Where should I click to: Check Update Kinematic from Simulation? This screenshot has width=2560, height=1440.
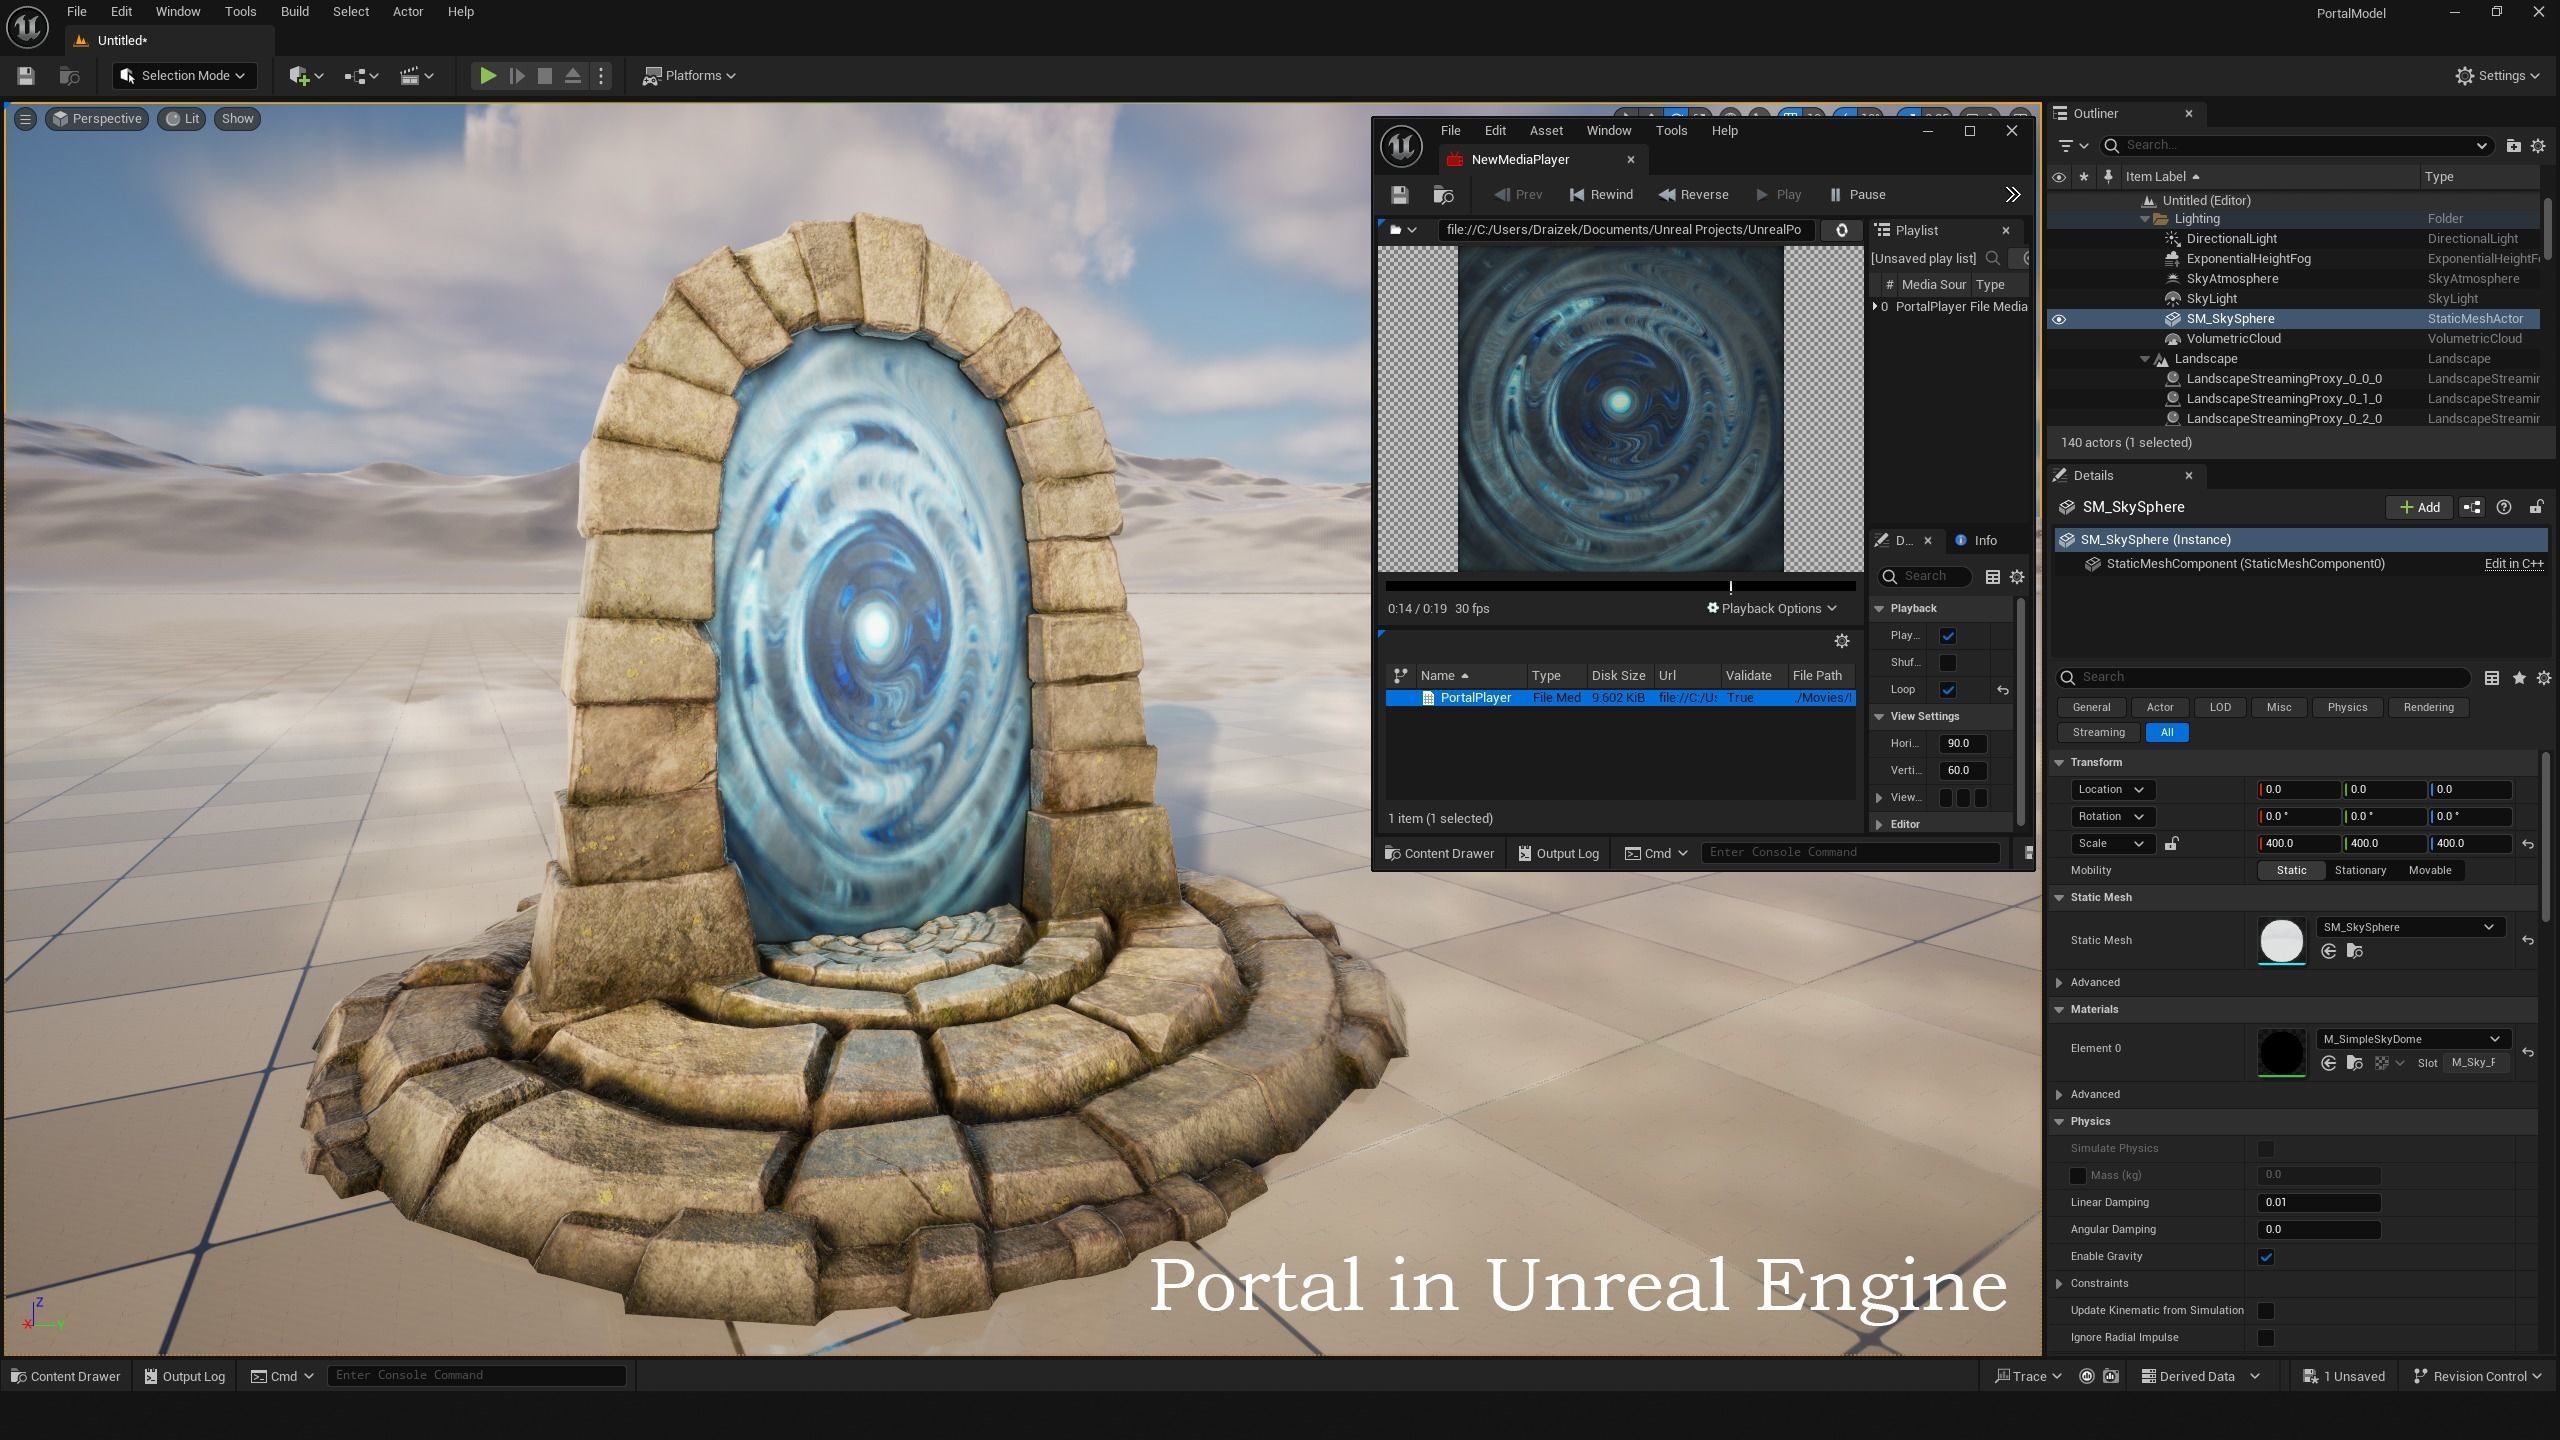click(x=2266, y=1311)
